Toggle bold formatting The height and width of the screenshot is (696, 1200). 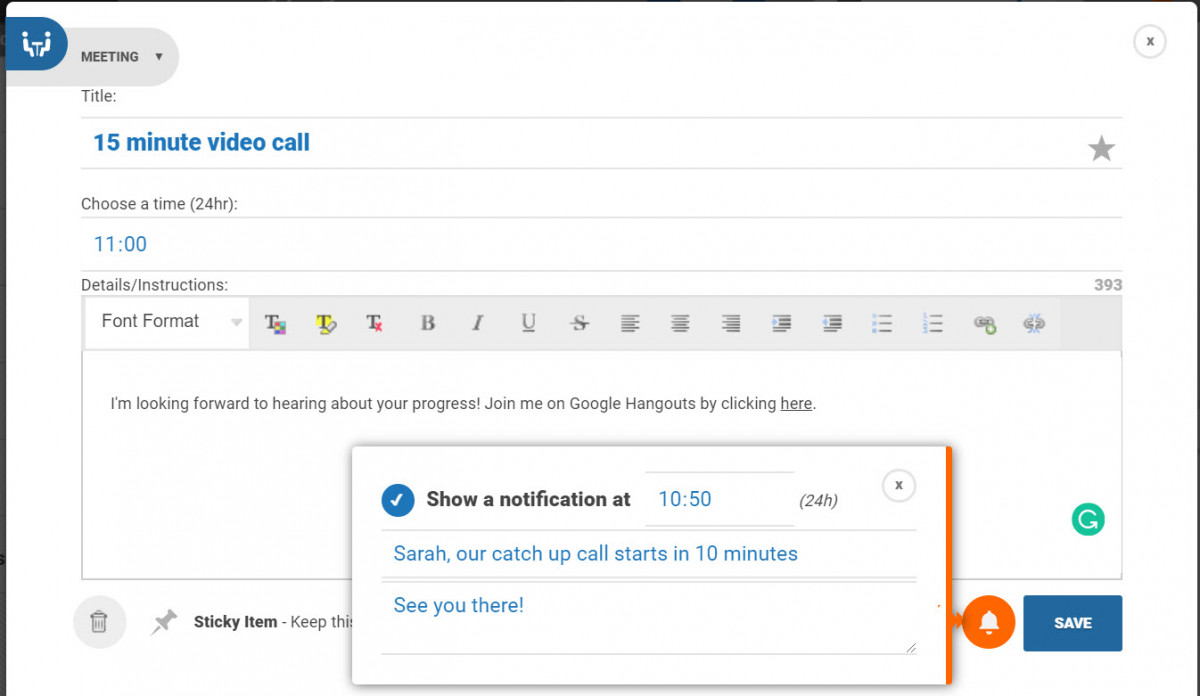click(428, 323)
